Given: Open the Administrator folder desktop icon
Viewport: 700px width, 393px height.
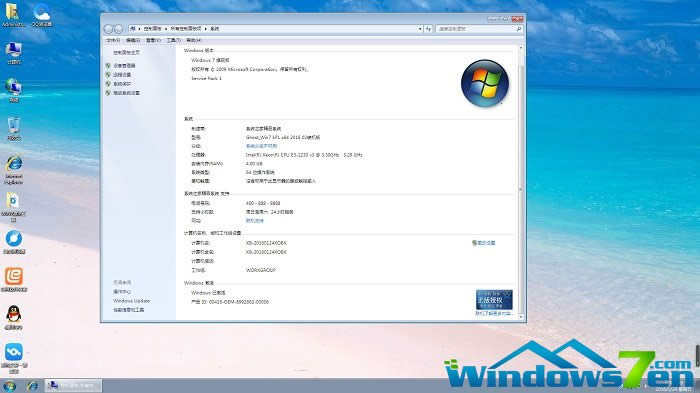Looking at the screenshot, I should (x=12, y=15).
